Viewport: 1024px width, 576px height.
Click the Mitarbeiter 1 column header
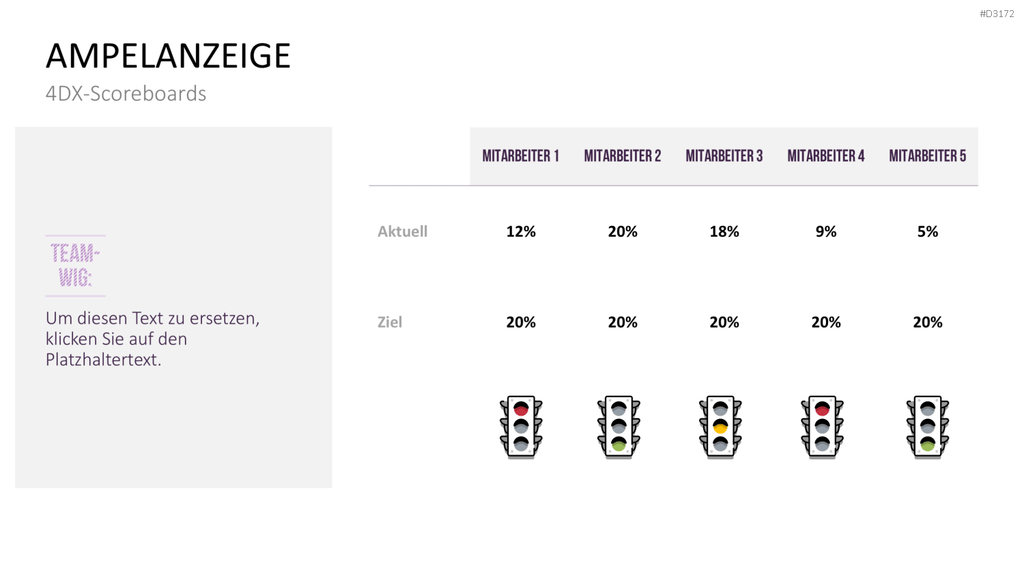point(520,156)
